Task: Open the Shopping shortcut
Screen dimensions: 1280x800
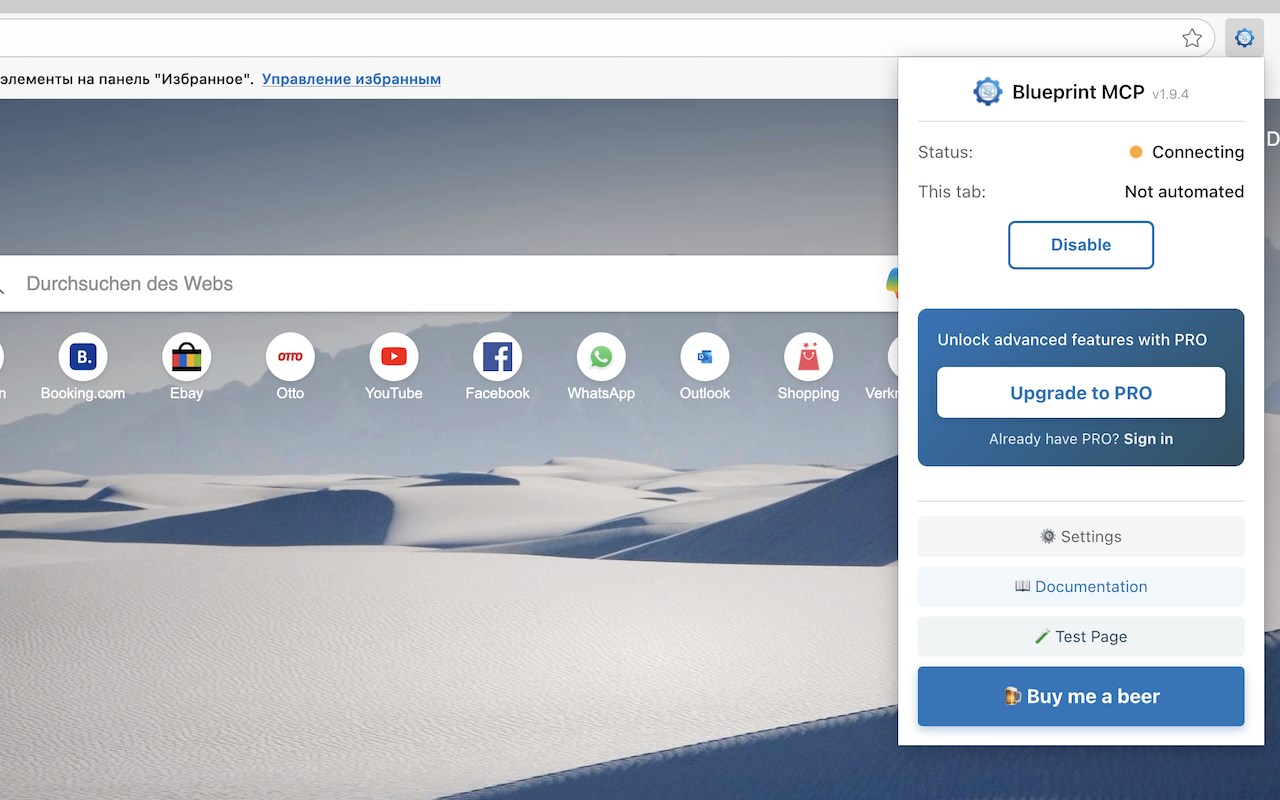Action: [x=808, y=367]
